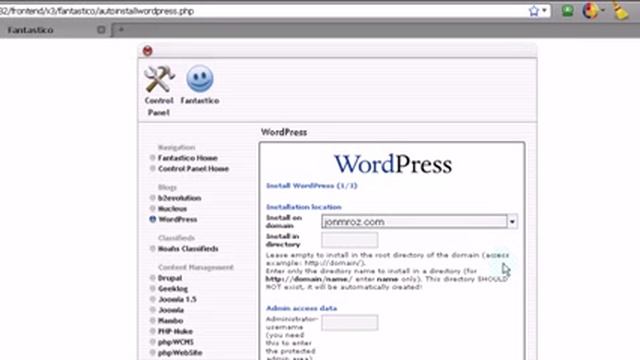Close the Fantastico browser tab
The width and height of the screenshot is (640, 360).
click(101, 30)
